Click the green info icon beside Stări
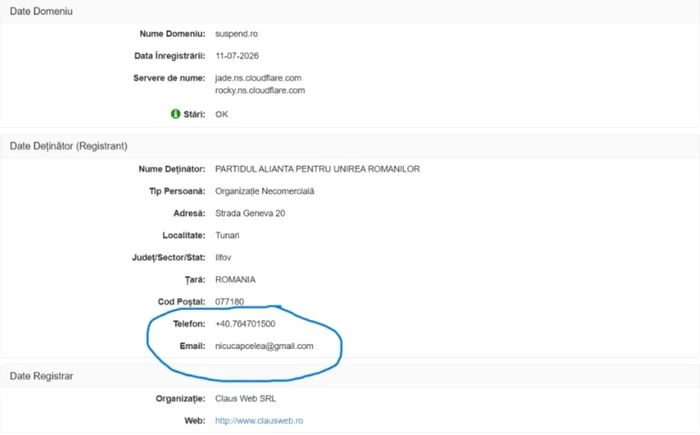Screen dimensions: 700x435 coord(175,114)
